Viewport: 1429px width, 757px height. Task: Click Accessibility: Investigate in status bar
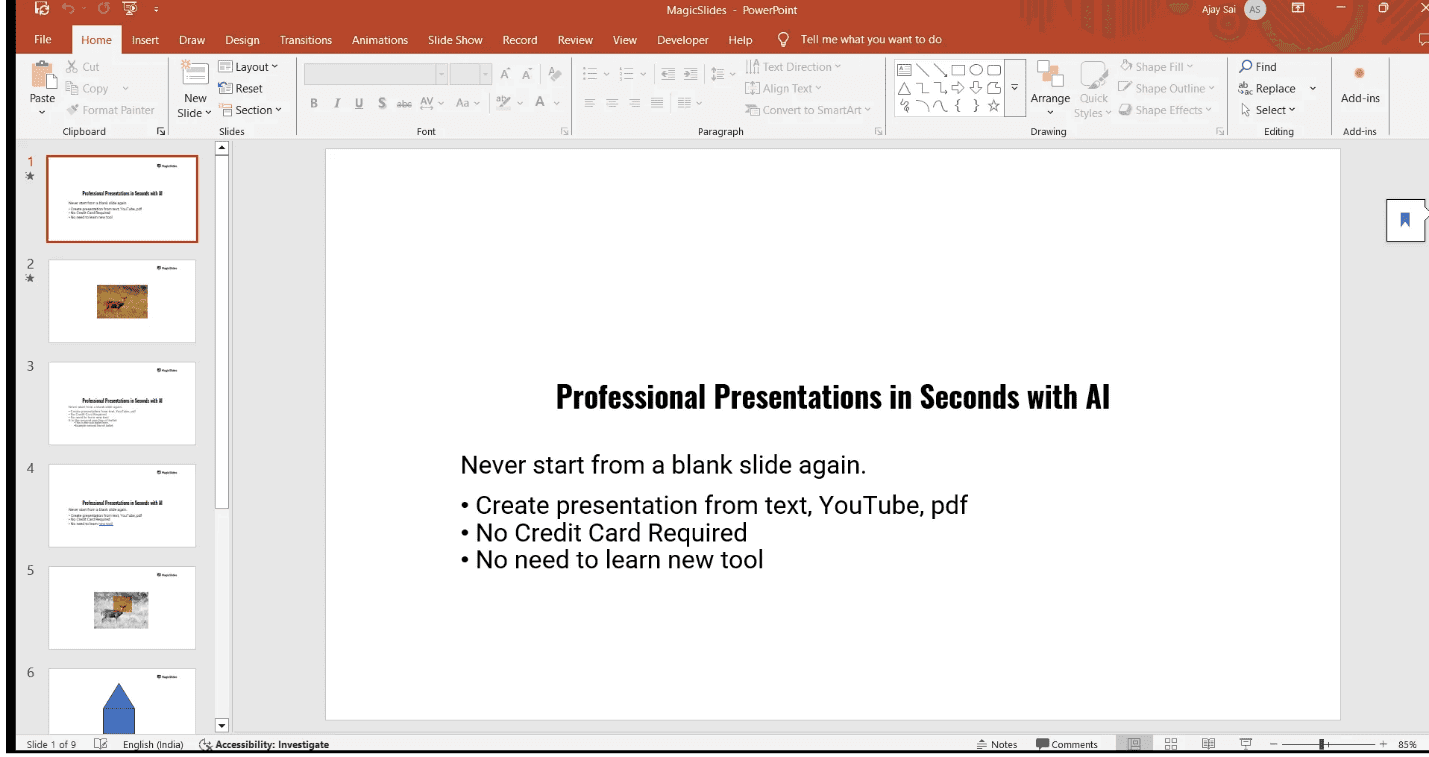(x=264, y=744)
